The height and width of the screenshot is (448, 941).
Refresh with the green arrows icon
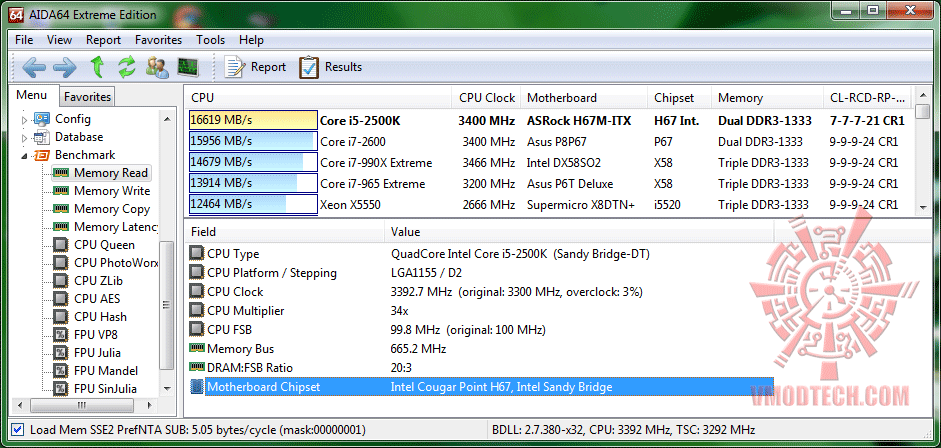(127, 67)
